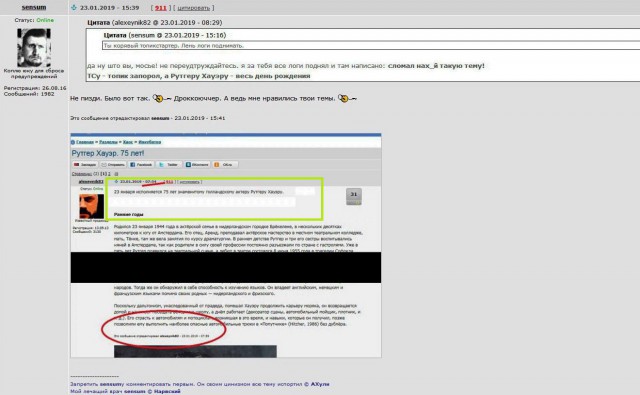This screenshot has width=640, height=395.
Task: Click the user title 'Копию кину для сброса предупреждений'
Action: [x=34, y=73]
